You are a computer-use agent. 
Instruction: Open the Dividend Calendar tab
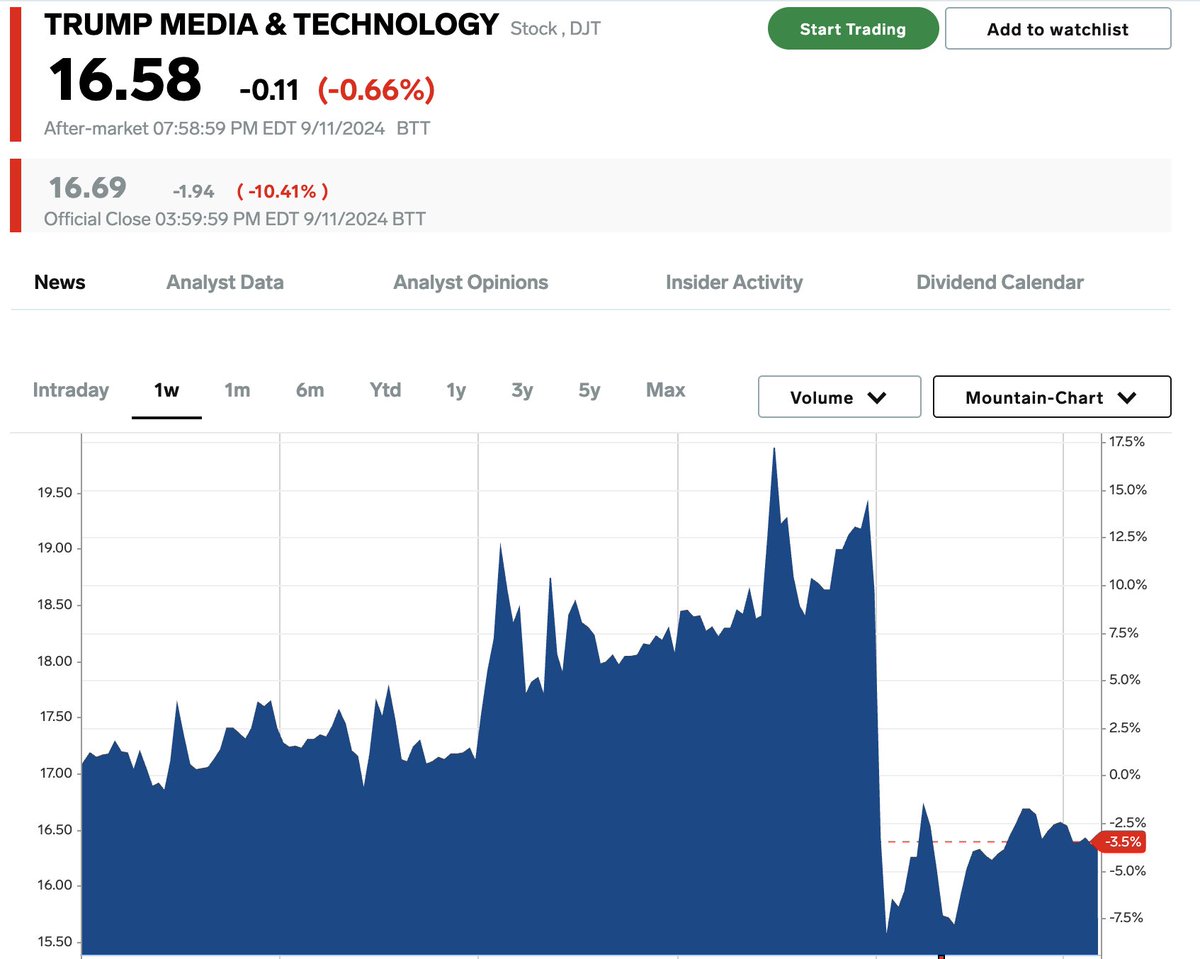click(x=1000, y=282)
